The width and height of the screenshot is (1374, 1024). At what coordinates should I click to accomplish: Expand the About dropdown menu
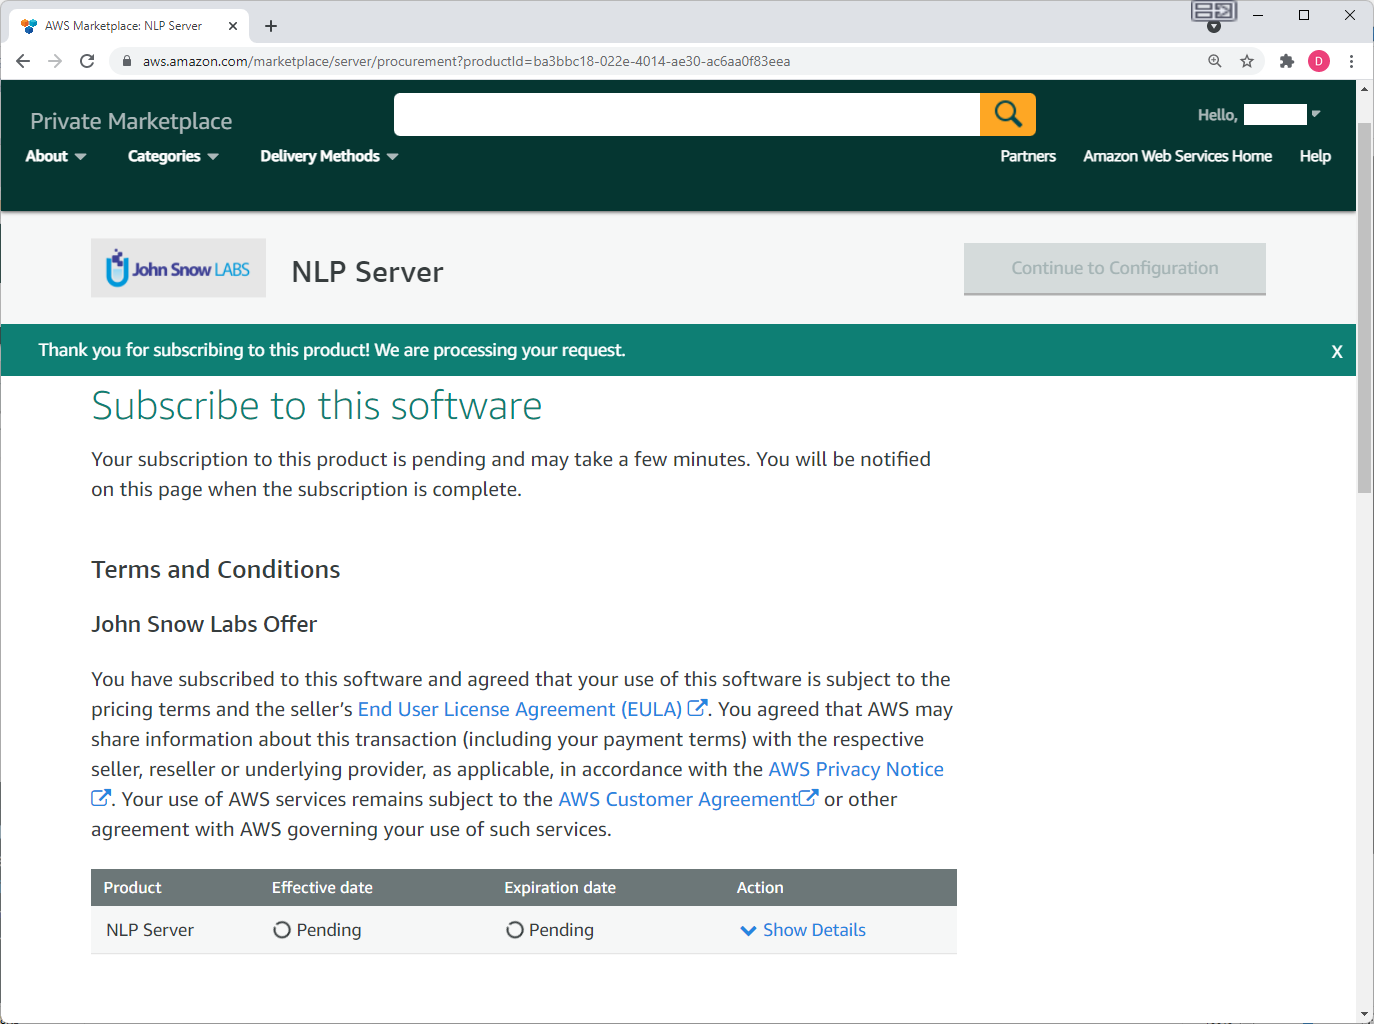pyautogui.click(x=56, y=156)
